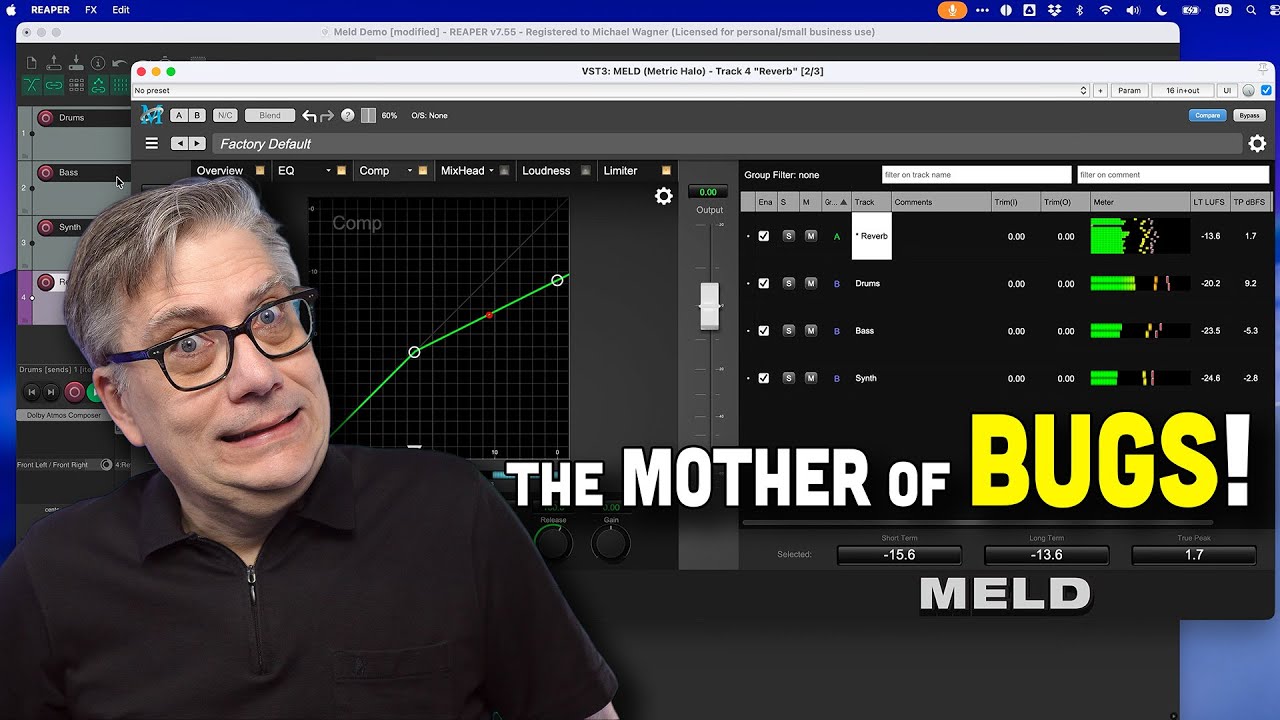Toggle the Comp section enable square
This screenshot has height=720, width=1280.
[x=423, y=171]
